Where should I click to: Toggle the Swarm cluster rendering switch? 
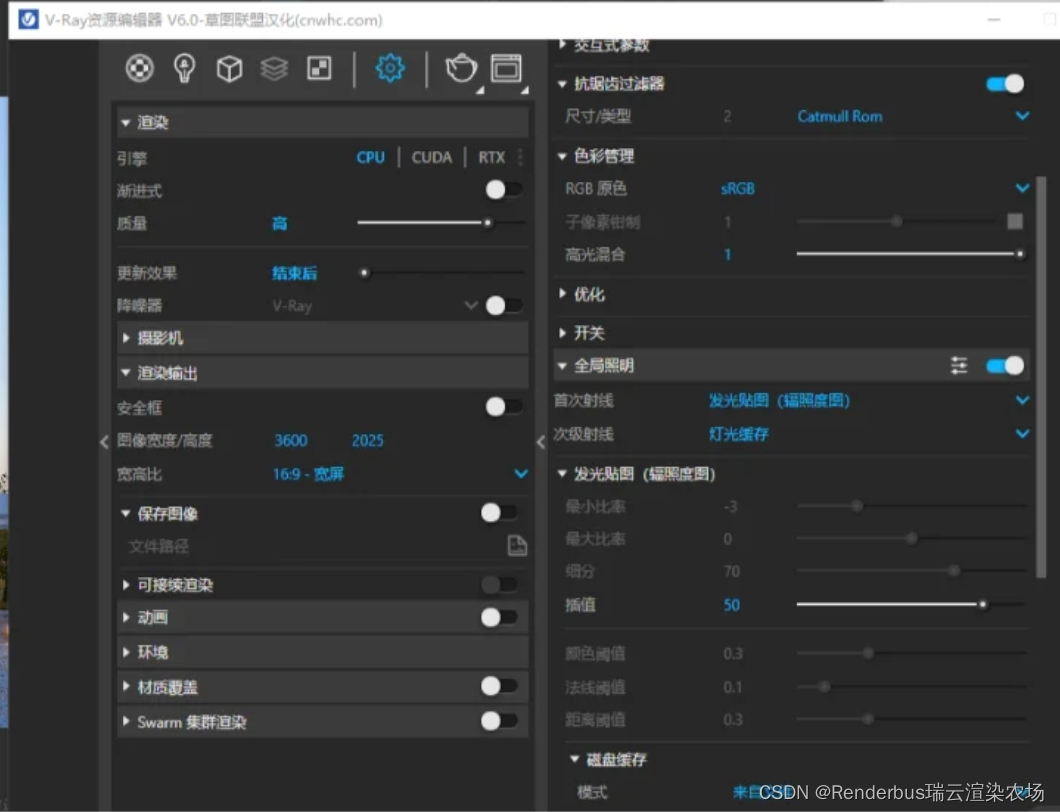click(x=500, y=721)
